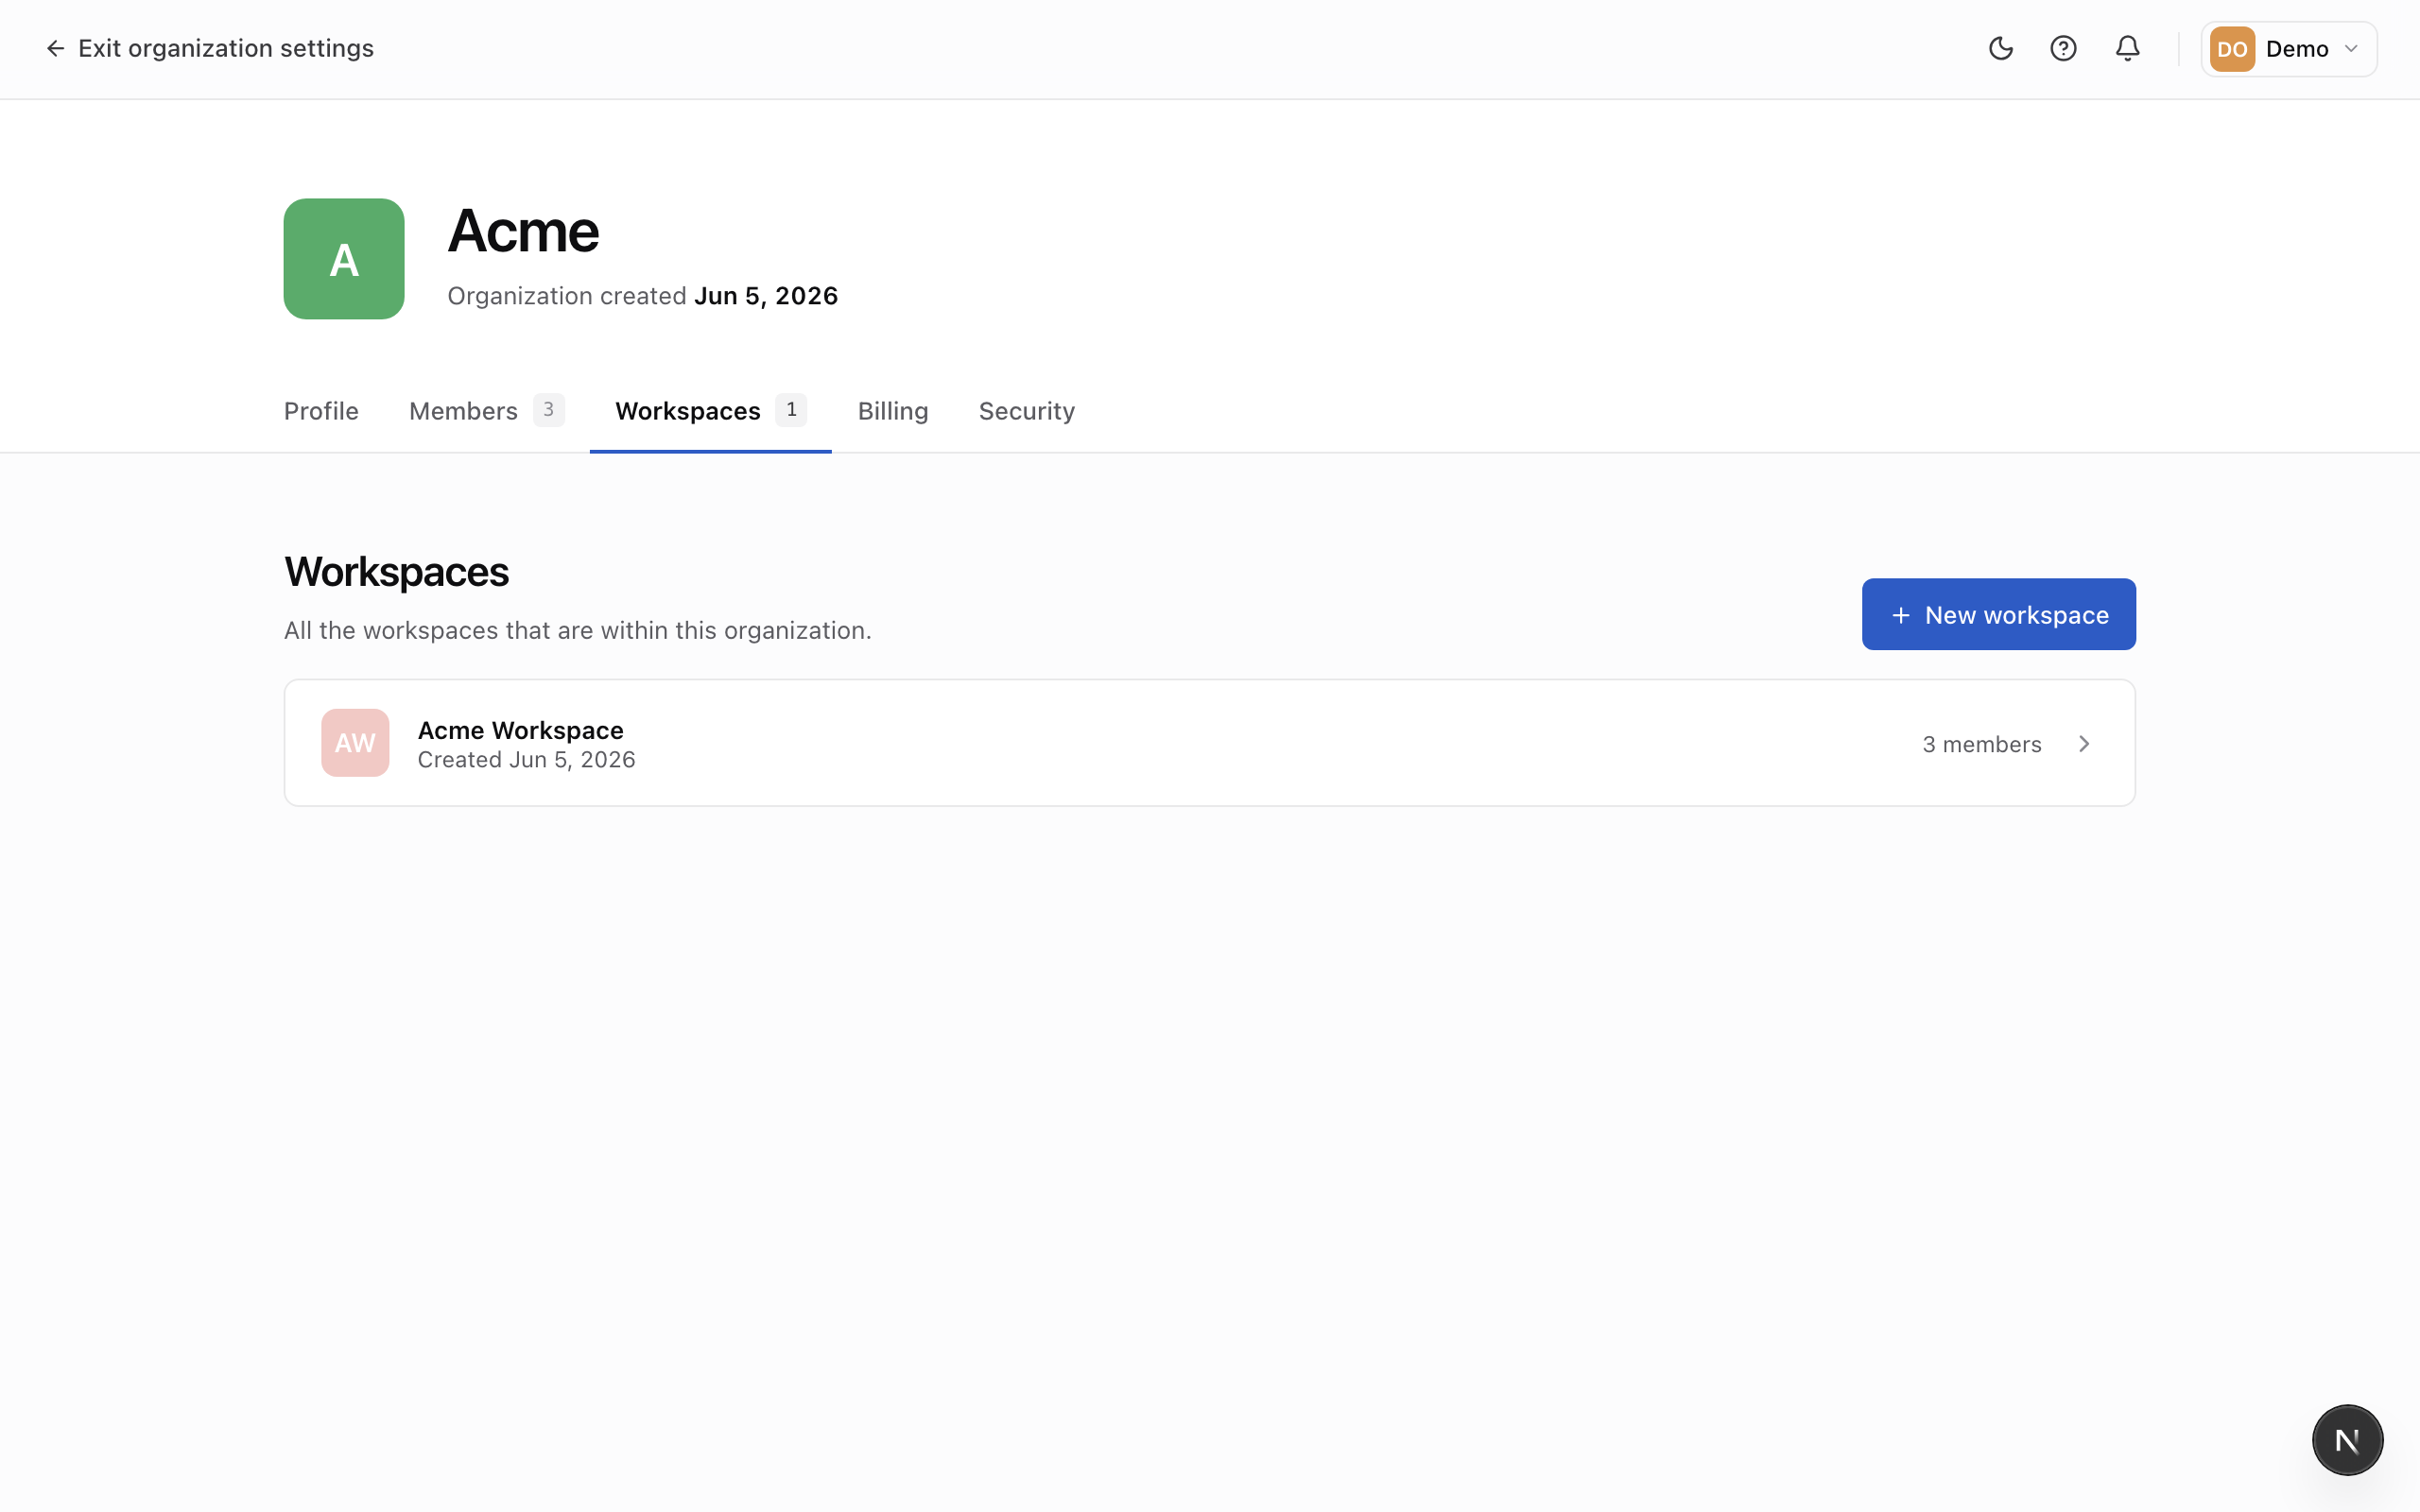Click the workspaces description sentence
This screenshot has height=1512, width=2420.
[x=578, y=631]
